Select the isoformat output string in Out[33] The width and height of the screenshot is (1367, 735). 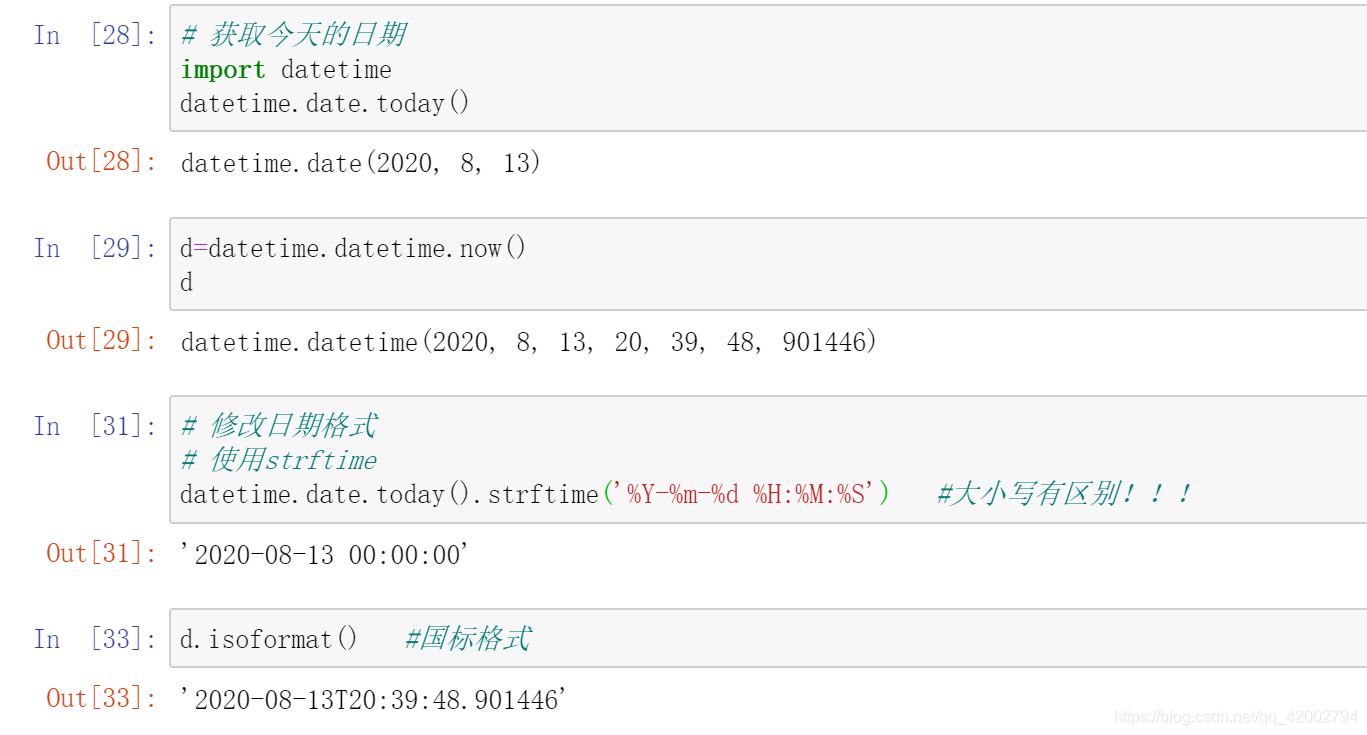point(373,700)
